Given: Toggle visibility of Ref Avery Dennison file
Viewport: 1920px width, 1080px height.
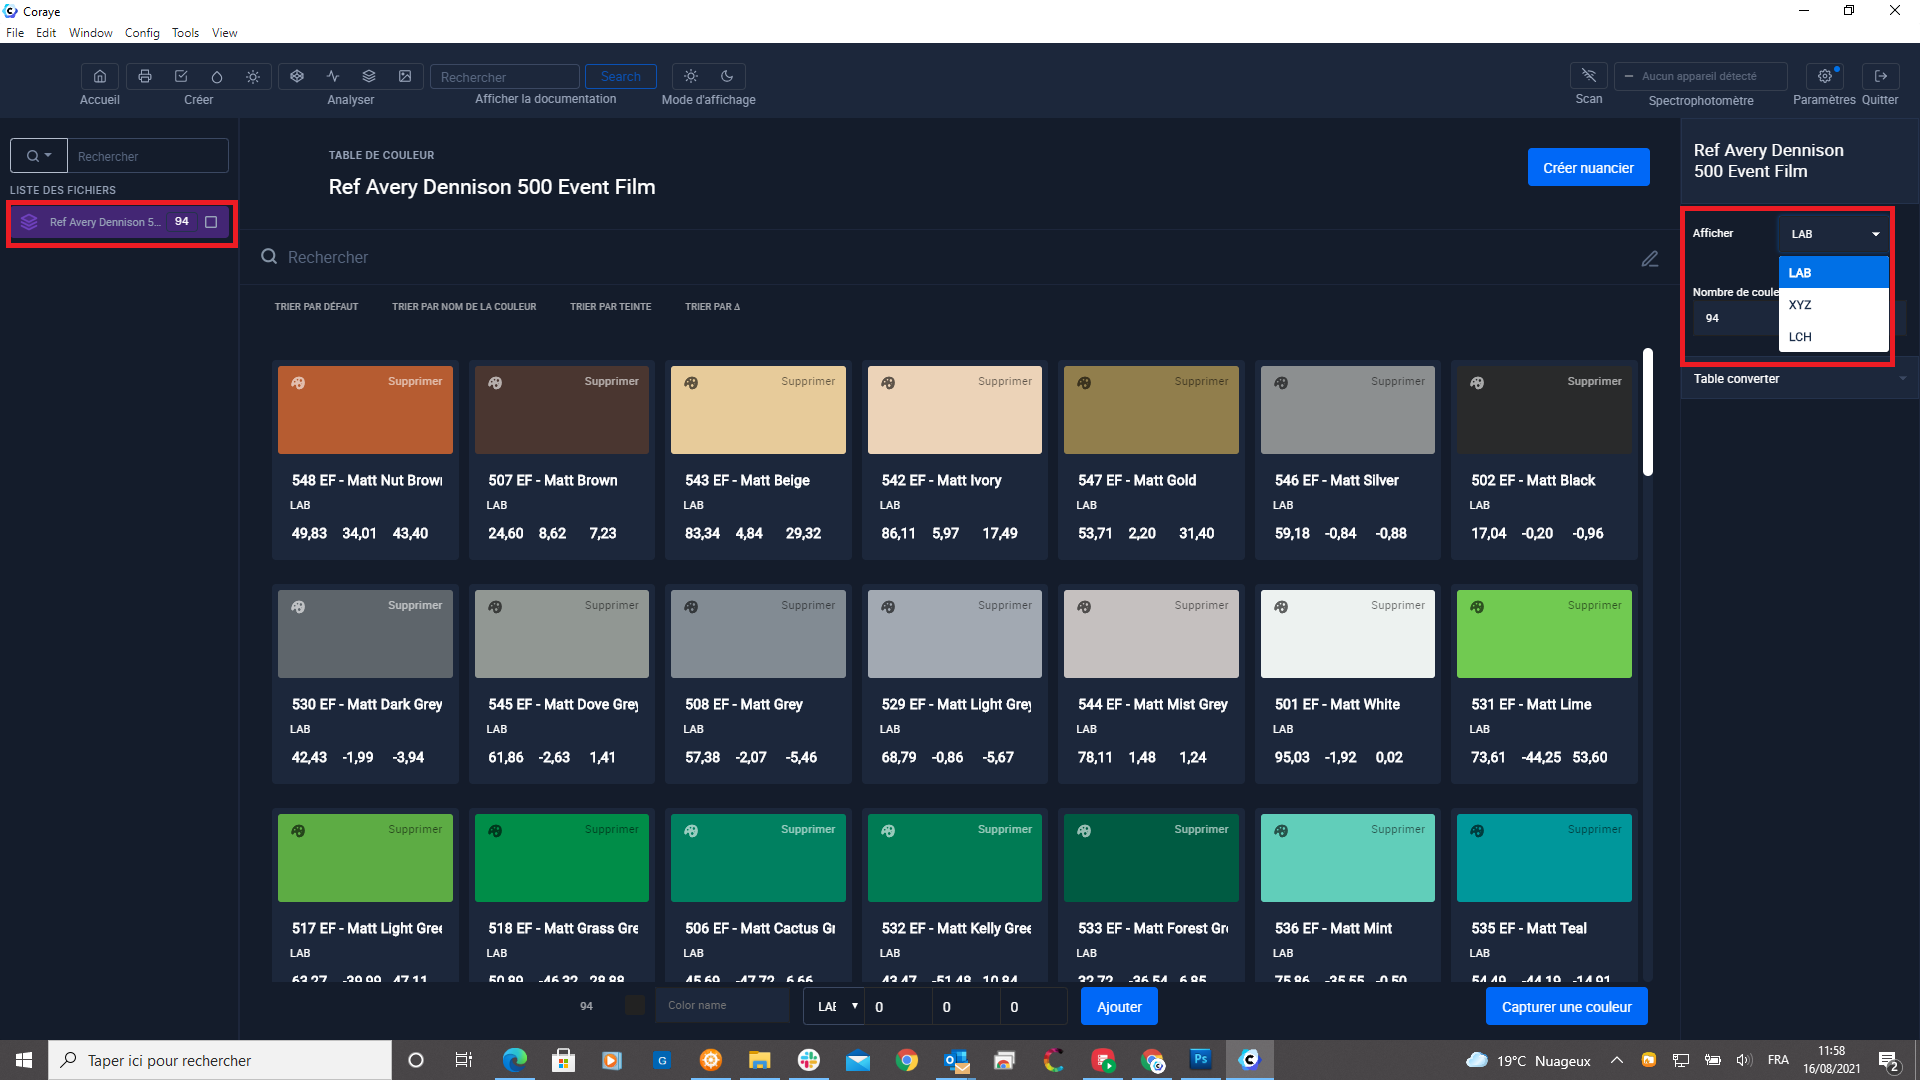Looking at the screenshot, I should 211,223.
